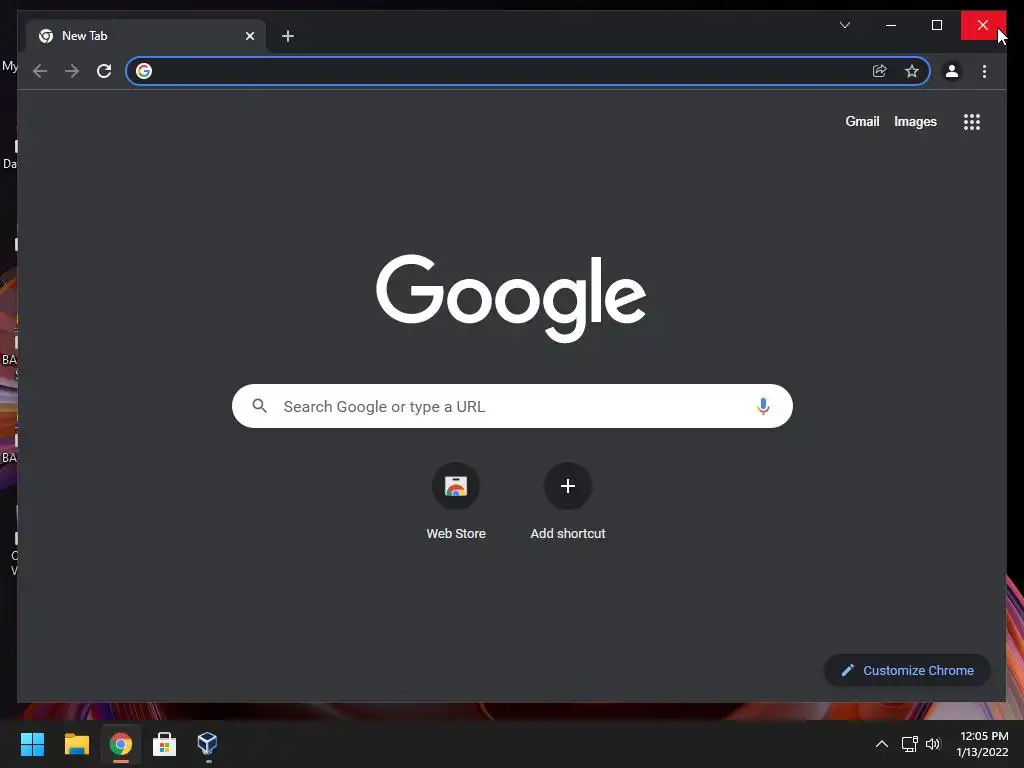Image resolution: width=1024 pixels, height=768 pixels.
Task: Show hidden system tray icons
Action: click(882, 744)
